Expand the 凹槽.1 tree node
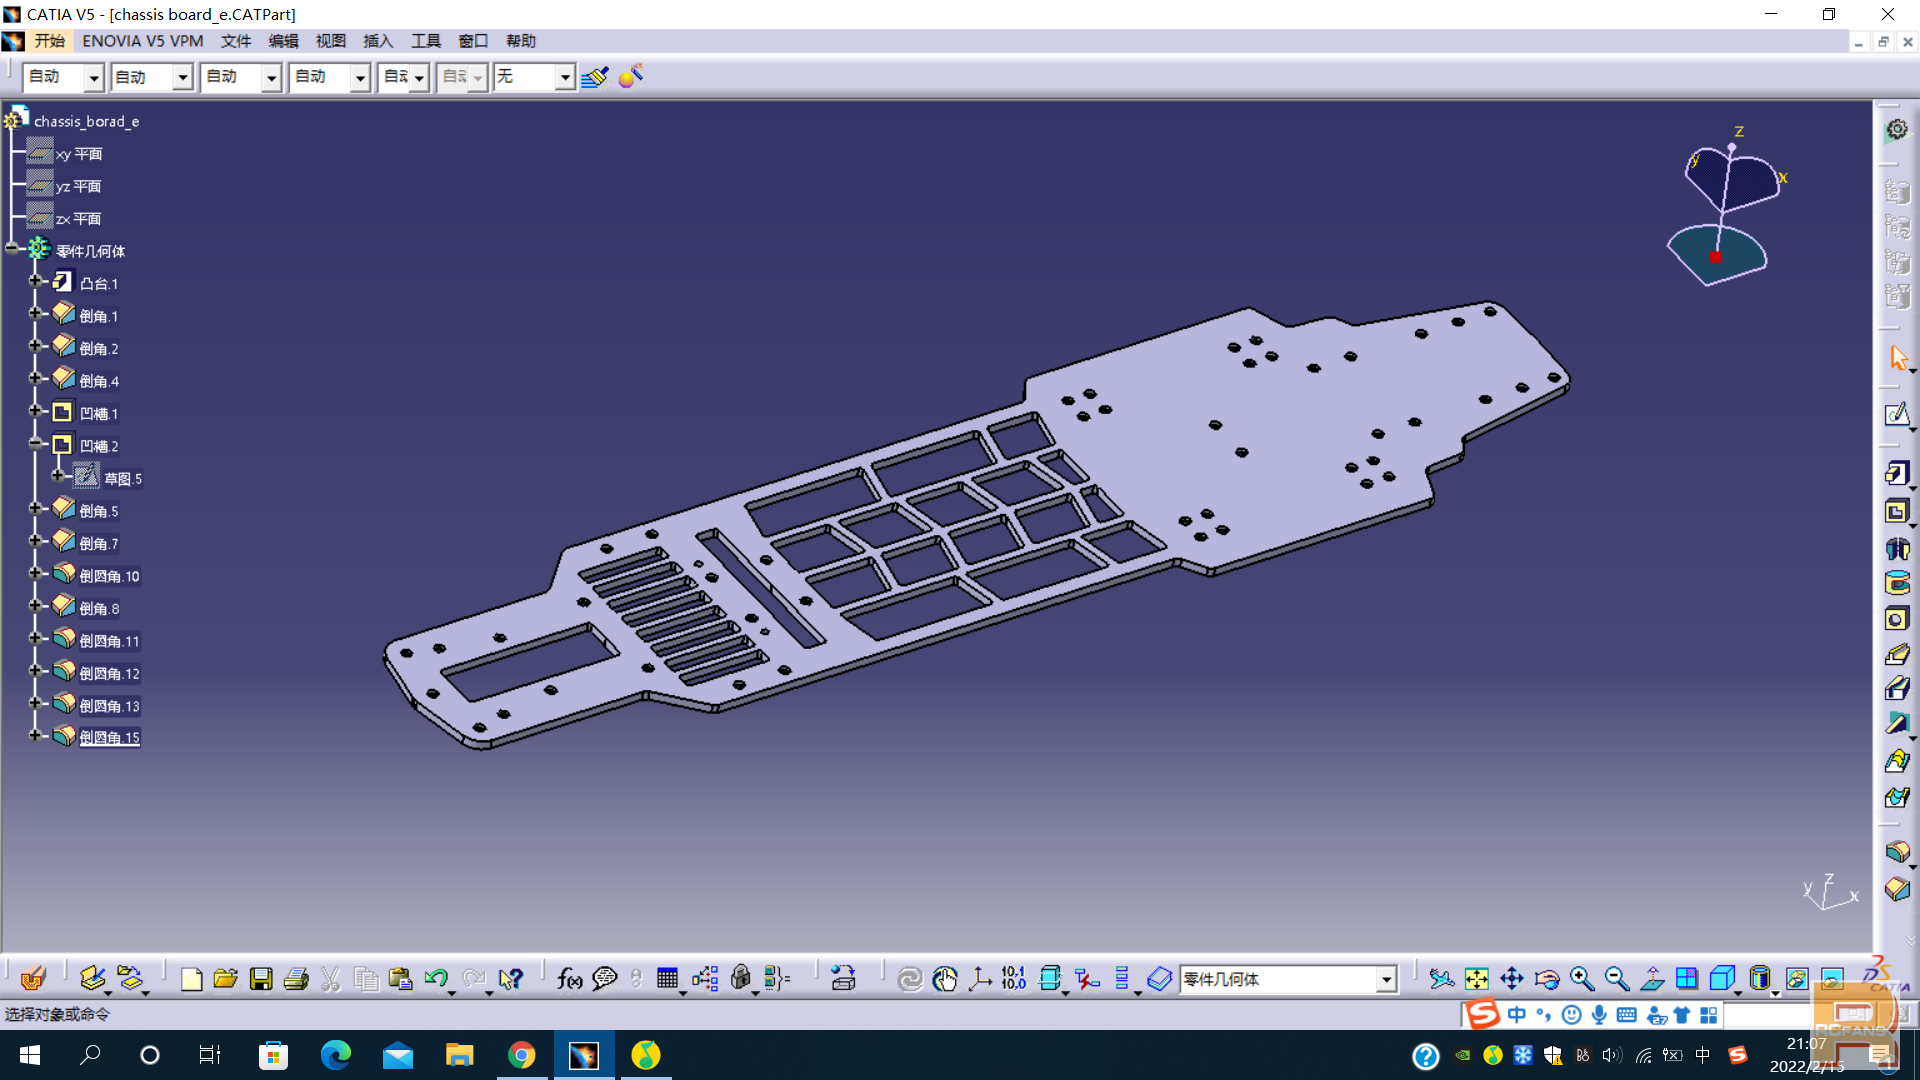This screenshot has height=1080, width=1920. [x=36, y=411]
